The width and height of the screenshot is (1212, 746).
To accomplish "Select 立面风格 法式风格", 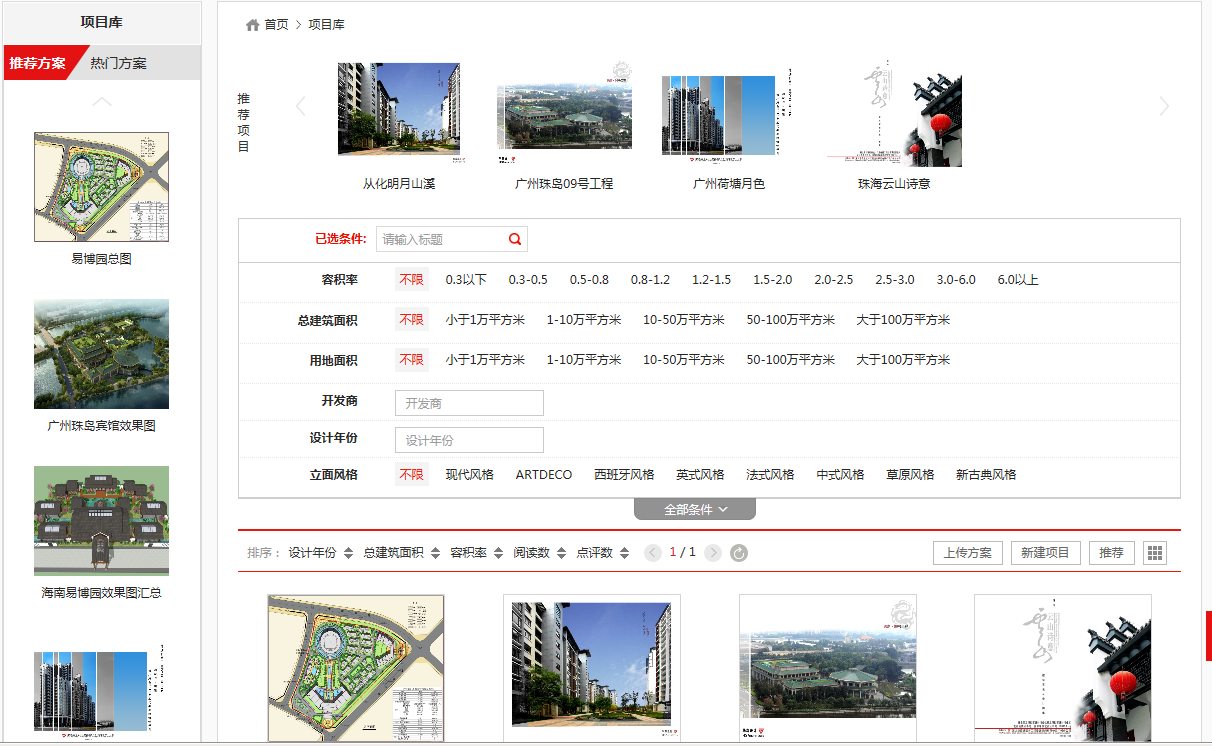I will tap(770, 475).
